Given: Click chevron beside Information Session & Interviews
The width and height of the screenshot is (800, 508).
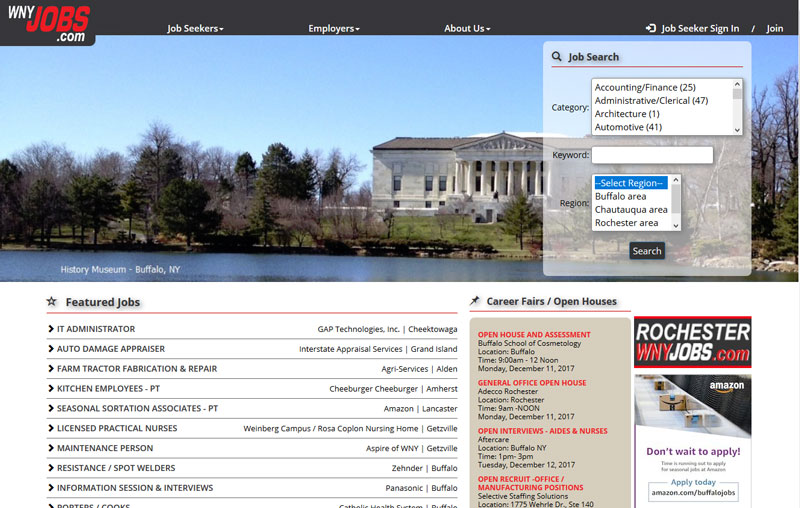Looking at the screenshot, I should pos(51,488).
